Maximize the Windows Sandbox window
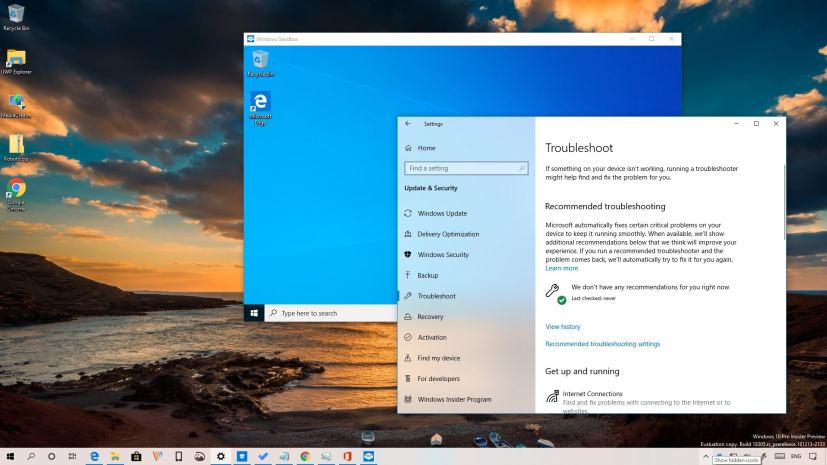The image size is (827, 465). (651, 38)
